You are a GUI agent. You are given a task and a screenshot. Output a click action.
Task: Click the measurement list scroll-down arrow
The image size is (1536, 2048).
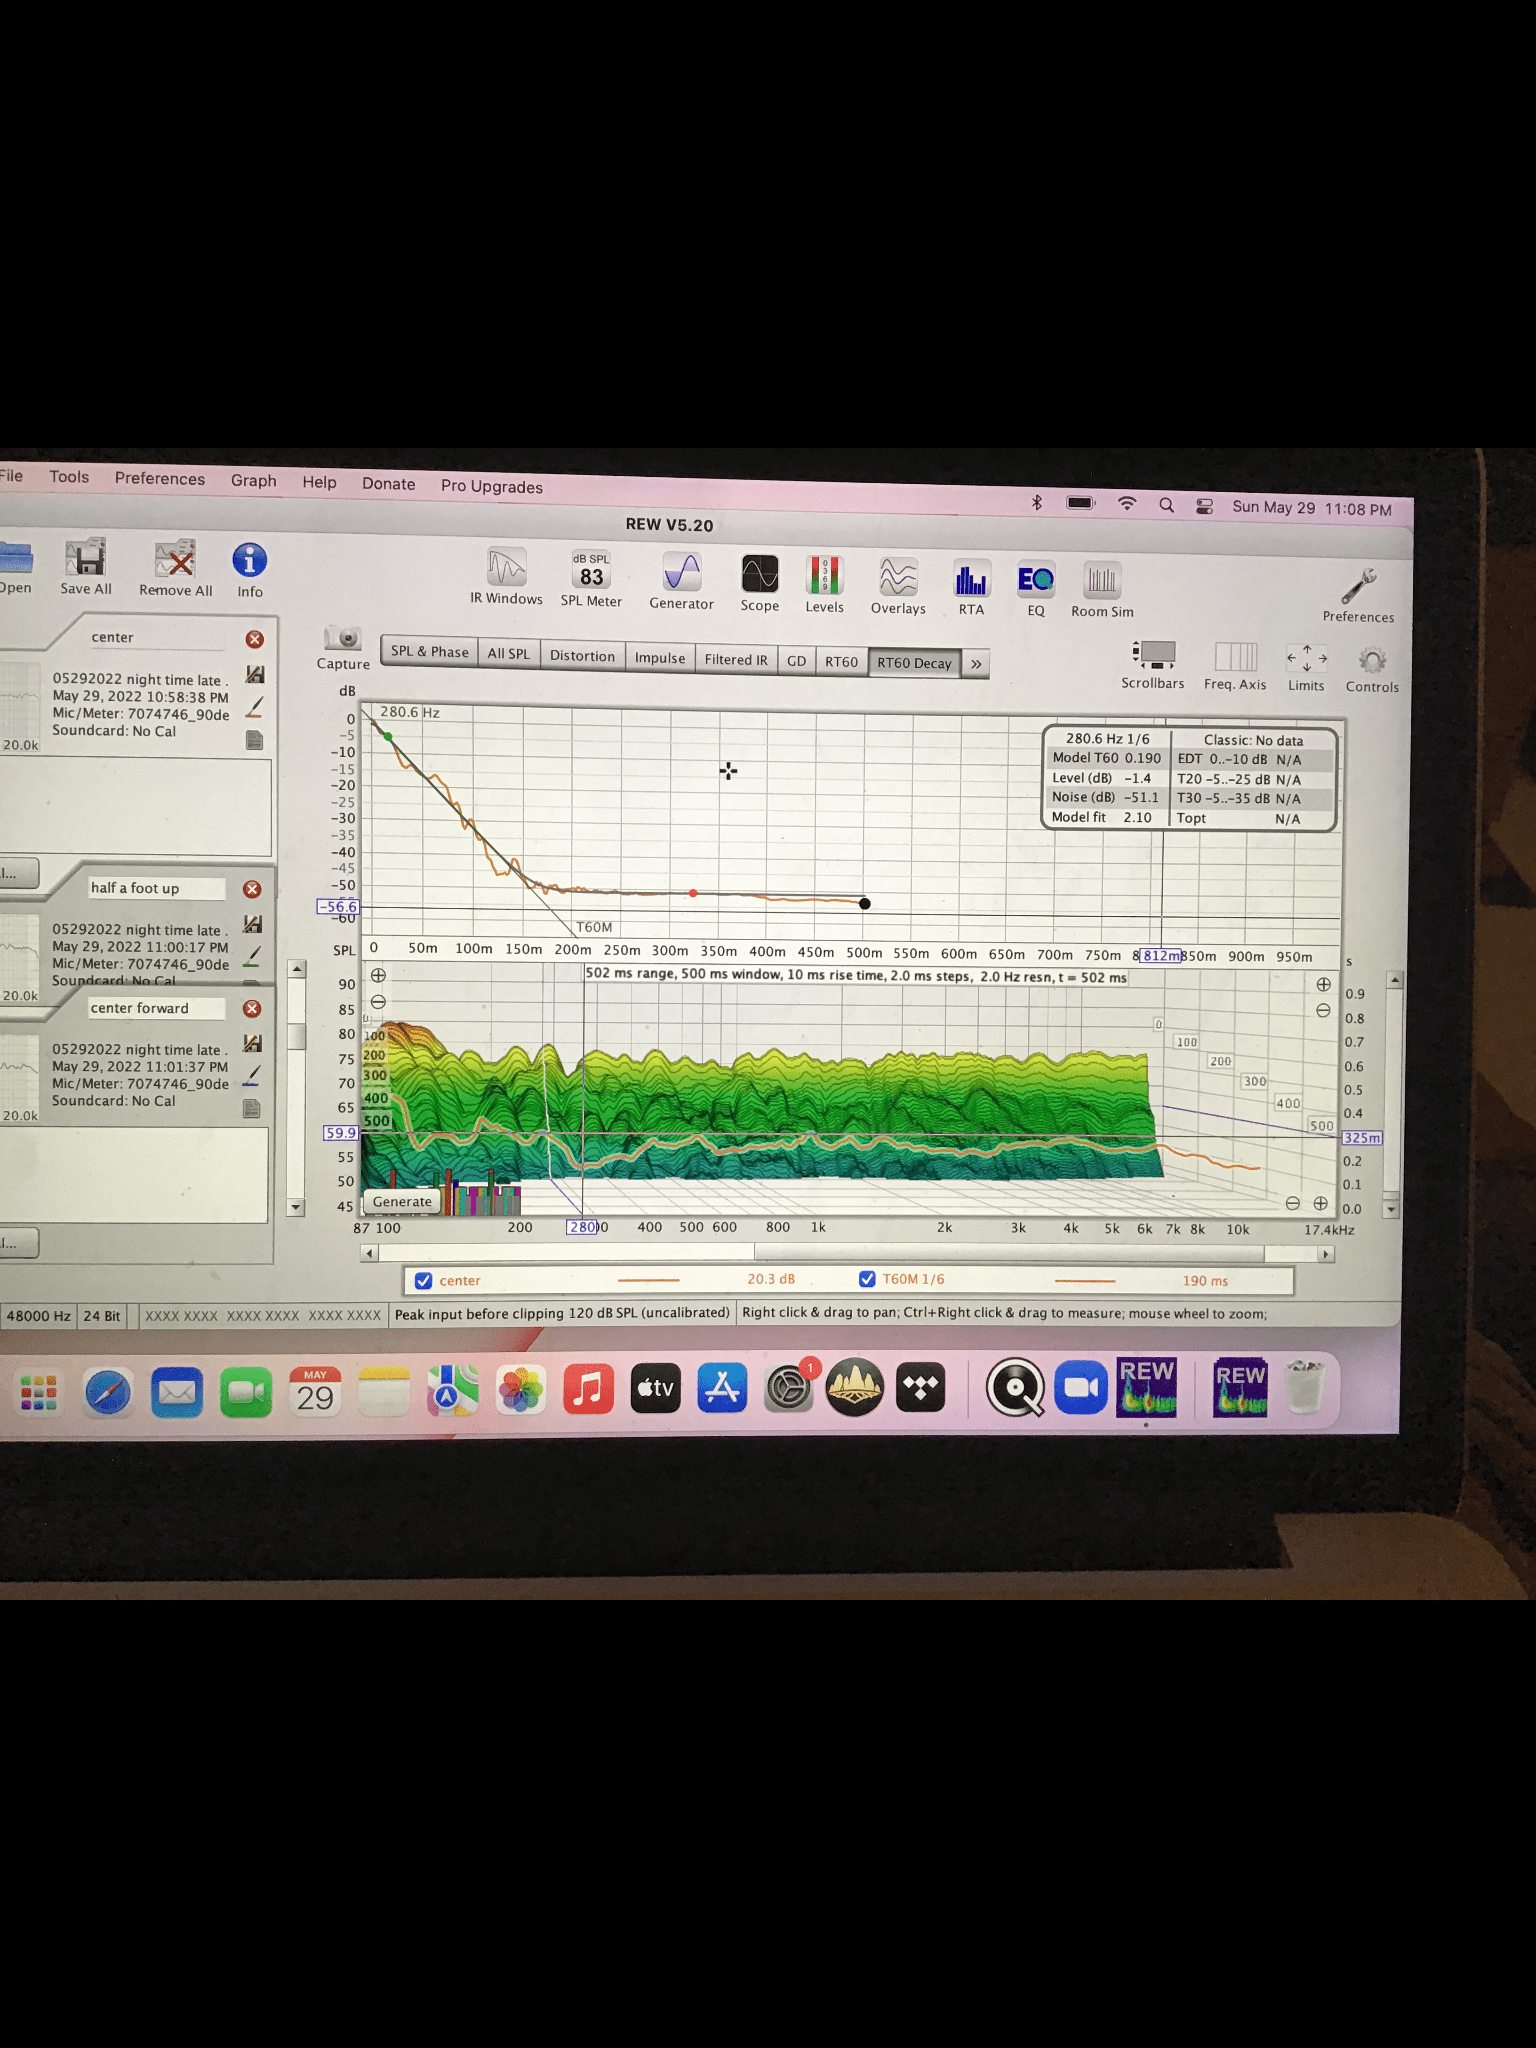pyautogui.click(x=296, y=1207)
